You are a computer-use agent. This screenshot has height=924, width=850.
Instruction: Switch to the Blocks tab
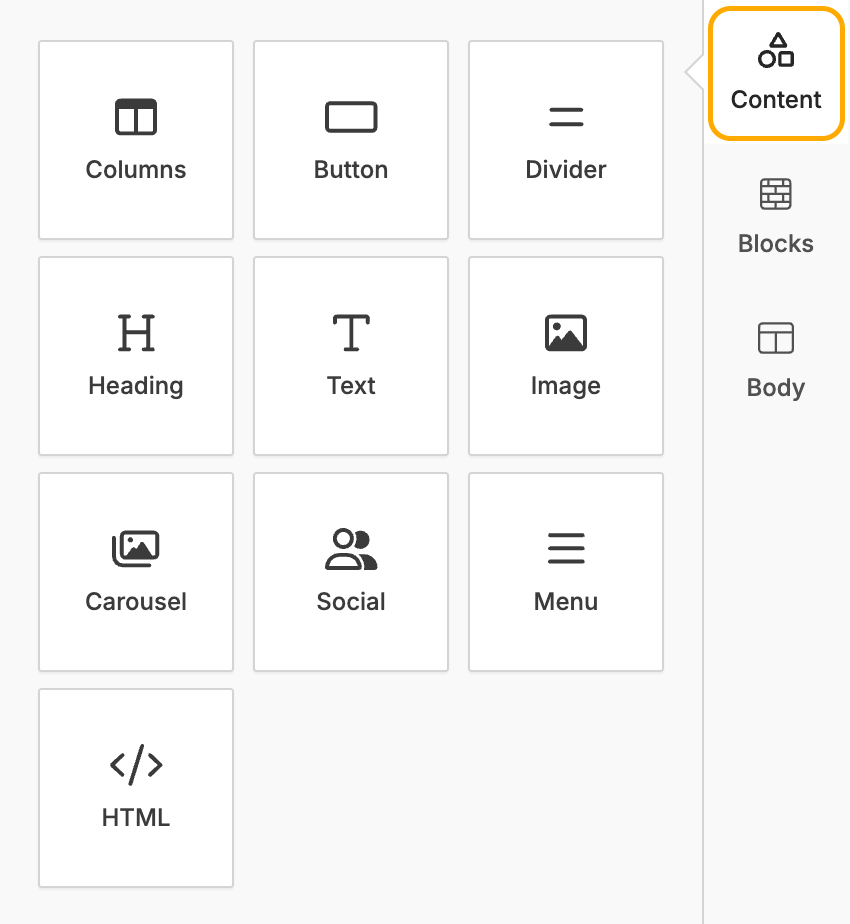pos(775,216)
